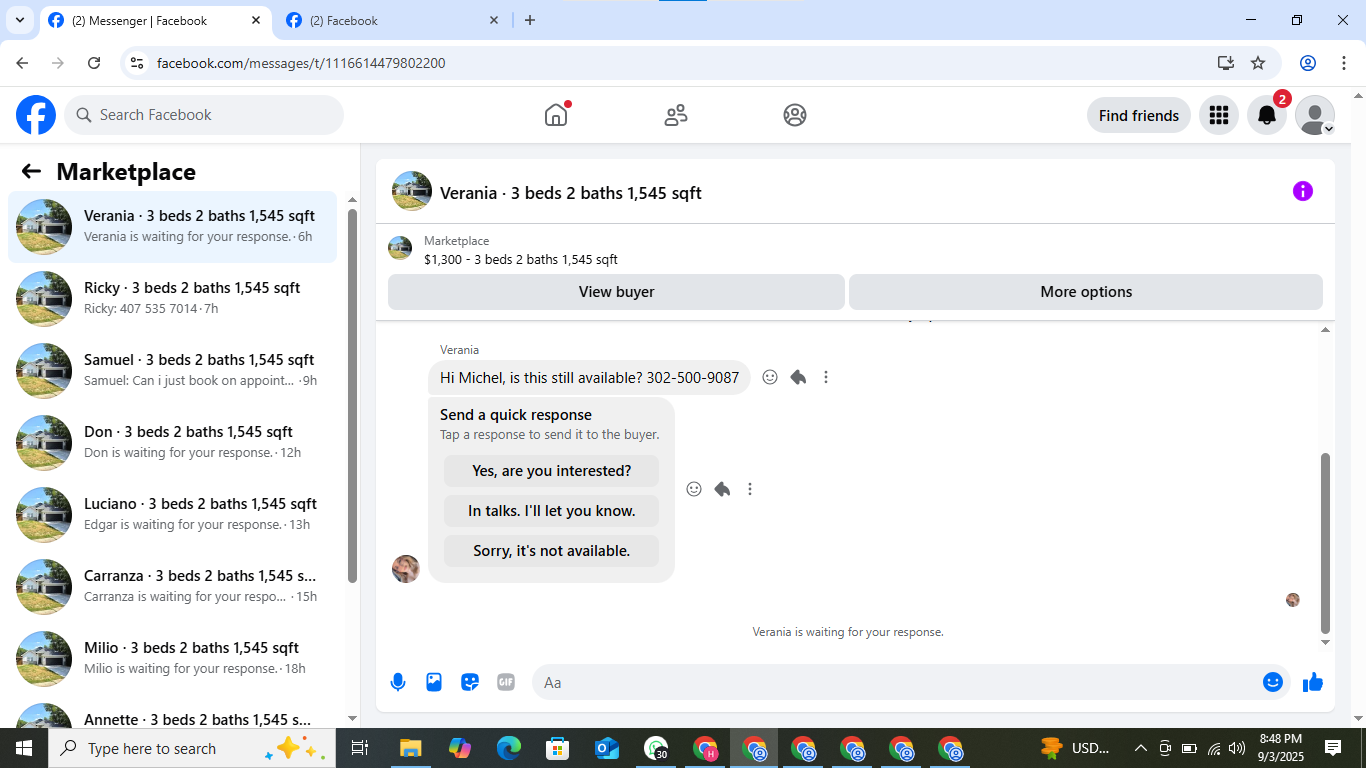Open Chrome three-dot menu
Screen dimensions: 1366x768
pyautogui.click(x=1343, y=63)
